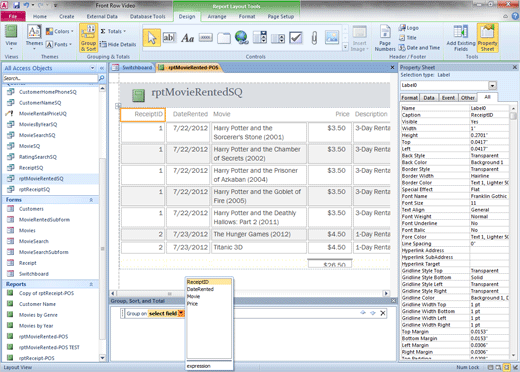Insert Page Numbers
Screen dimensions: 520x372
click(385, 38)
